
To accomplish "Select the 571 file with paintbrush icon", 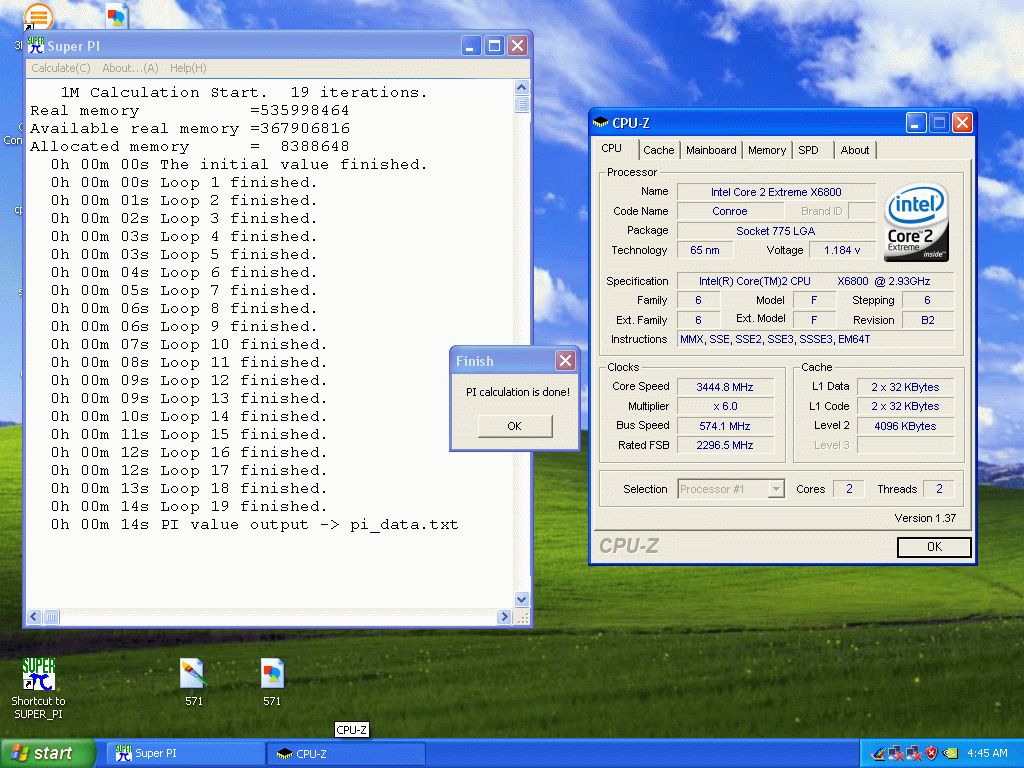I will [x=193, y=674].
